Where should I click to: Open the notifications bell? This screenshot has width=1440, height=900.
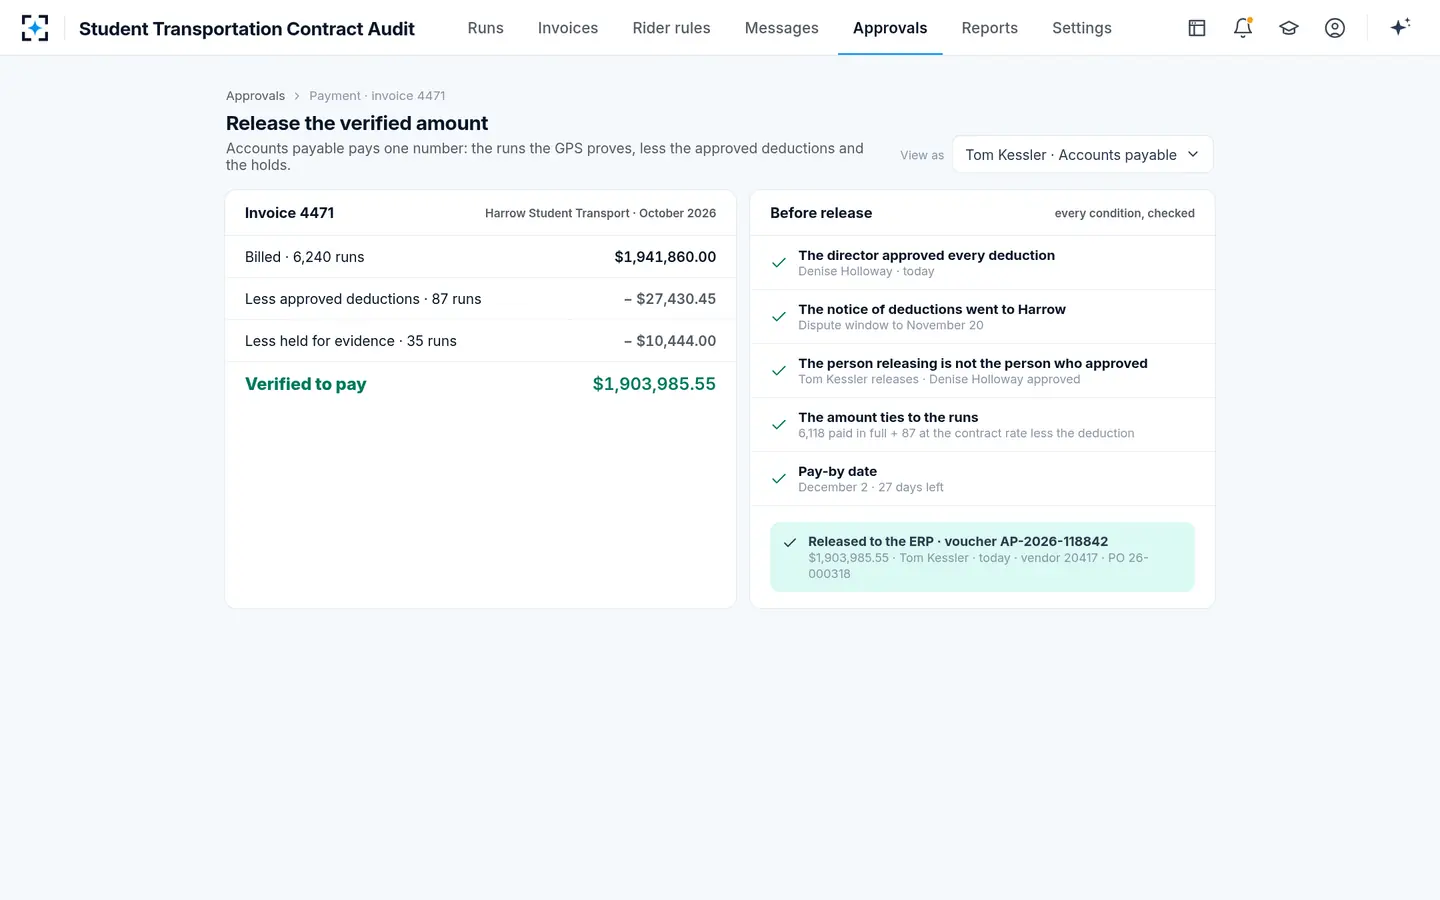(1243, 28)
